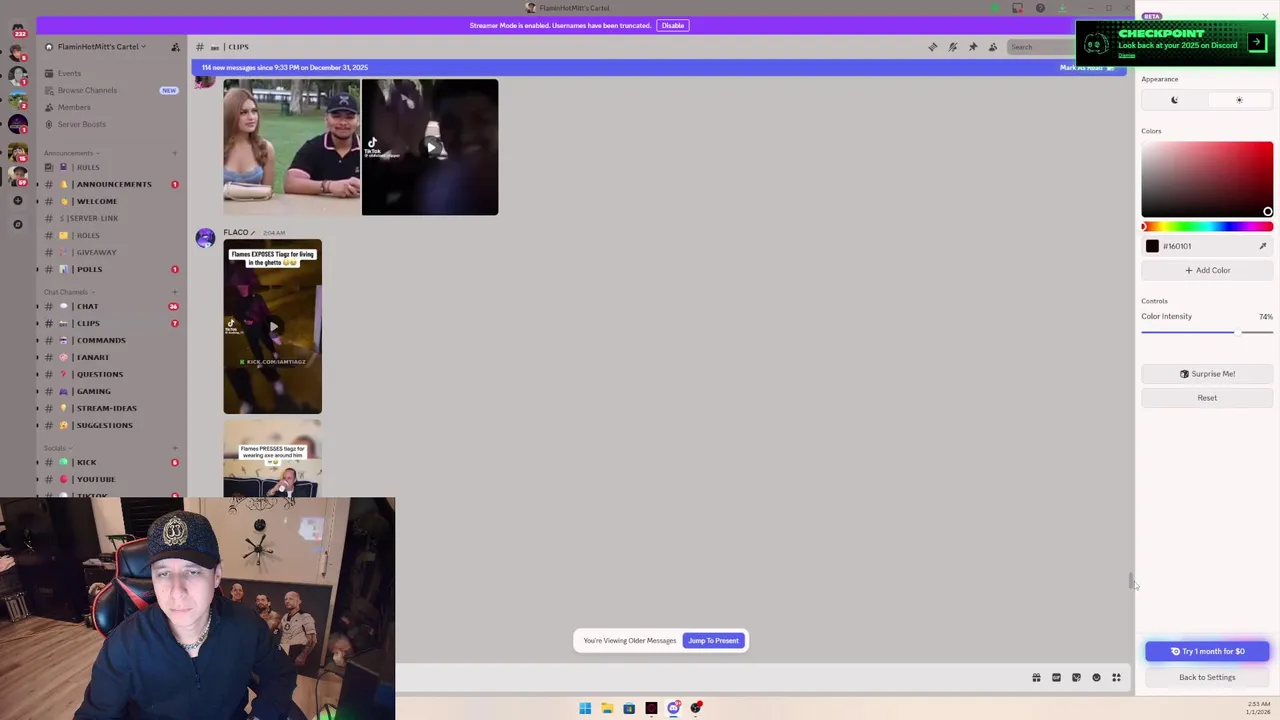Click Mark As Read

coord(1086,67)
